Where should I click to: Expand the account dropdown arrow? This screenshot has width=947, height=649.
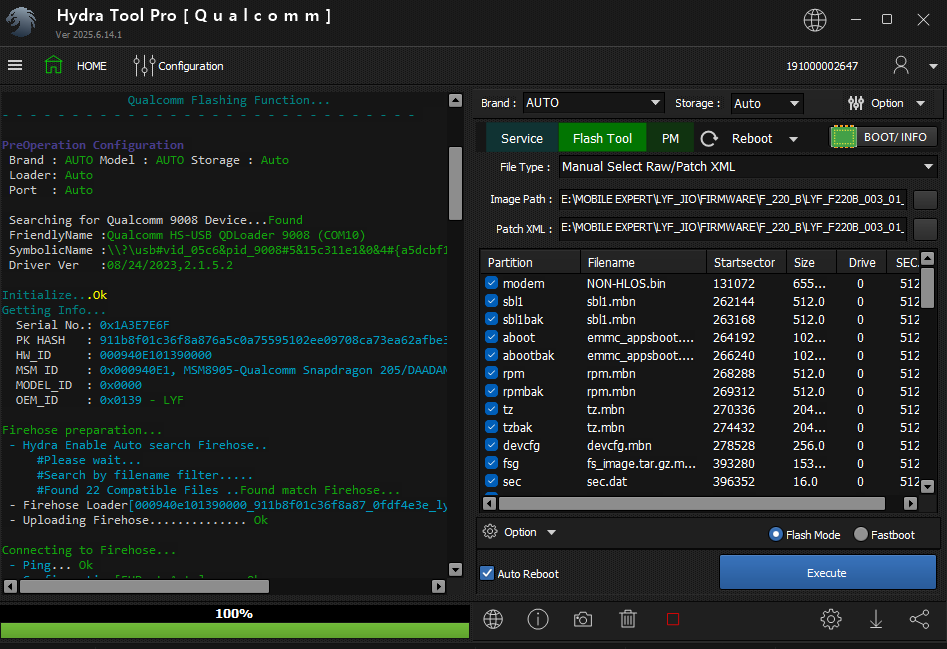(933, 66)
